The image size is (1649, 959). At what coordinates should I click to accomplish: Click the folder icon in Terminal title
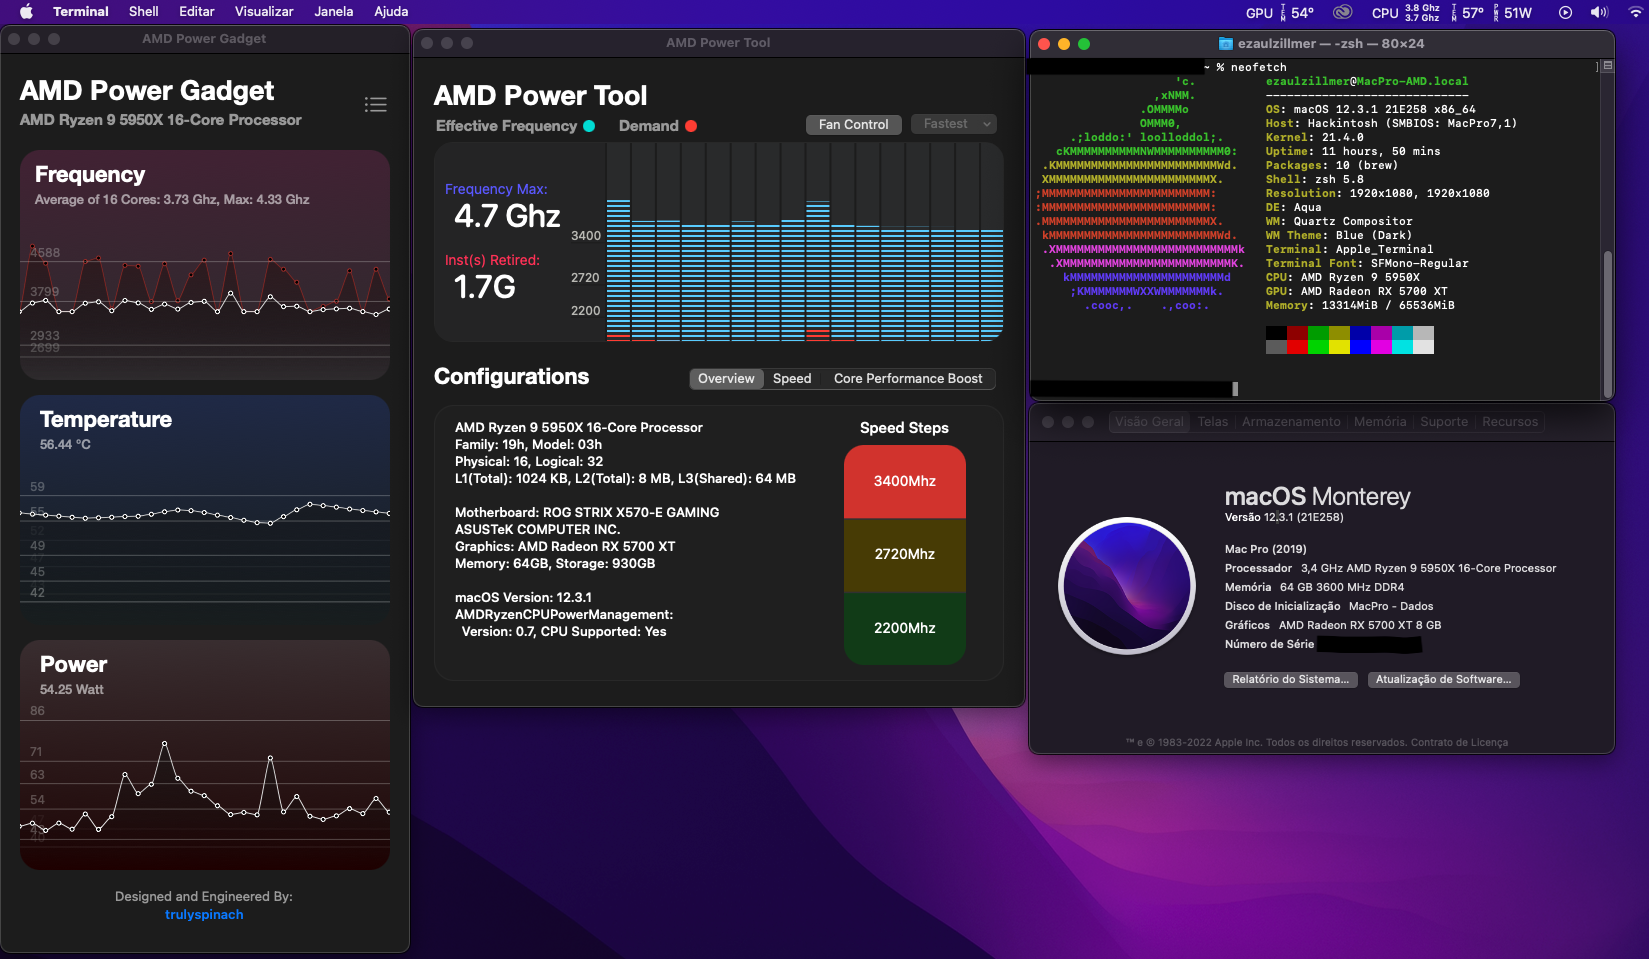coord(1225,44)
